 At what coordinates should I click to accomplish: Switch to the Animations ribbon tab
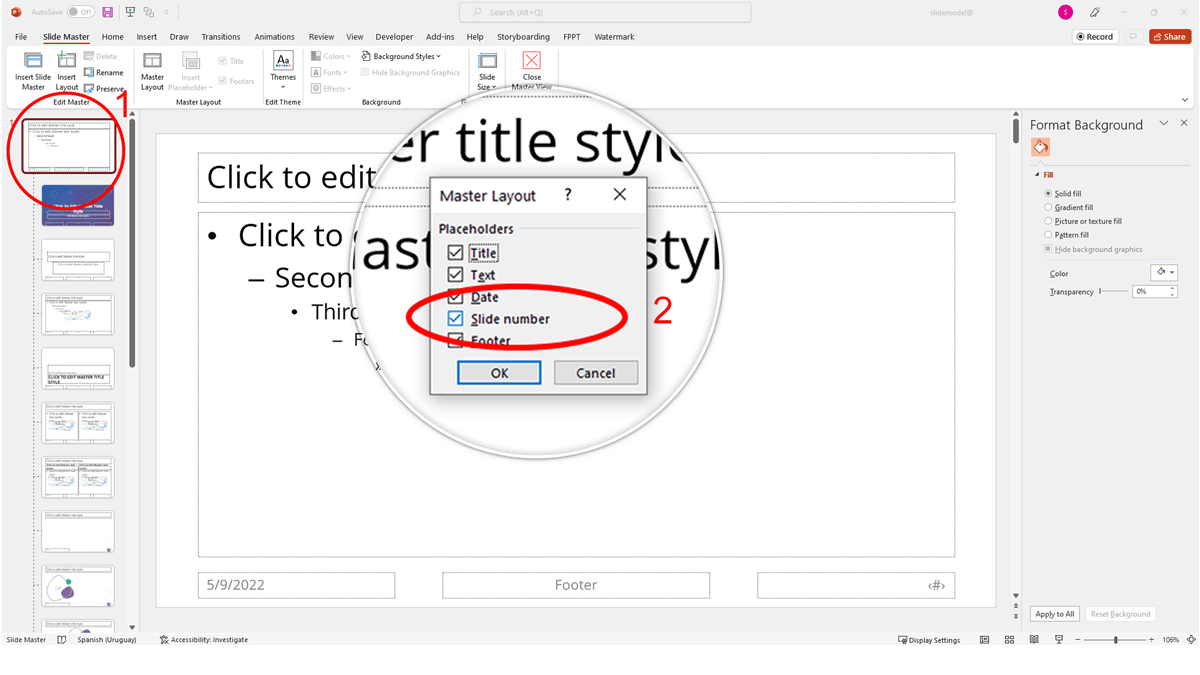pyautogui.click(x=274, y=36)
